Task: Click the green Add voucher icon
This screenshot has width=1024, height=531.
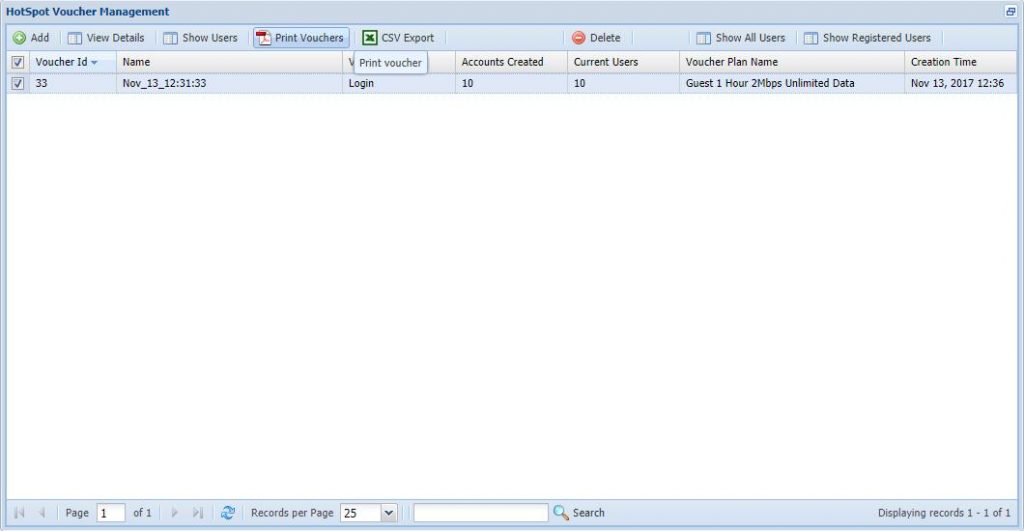Action: (x=19, y=38)
